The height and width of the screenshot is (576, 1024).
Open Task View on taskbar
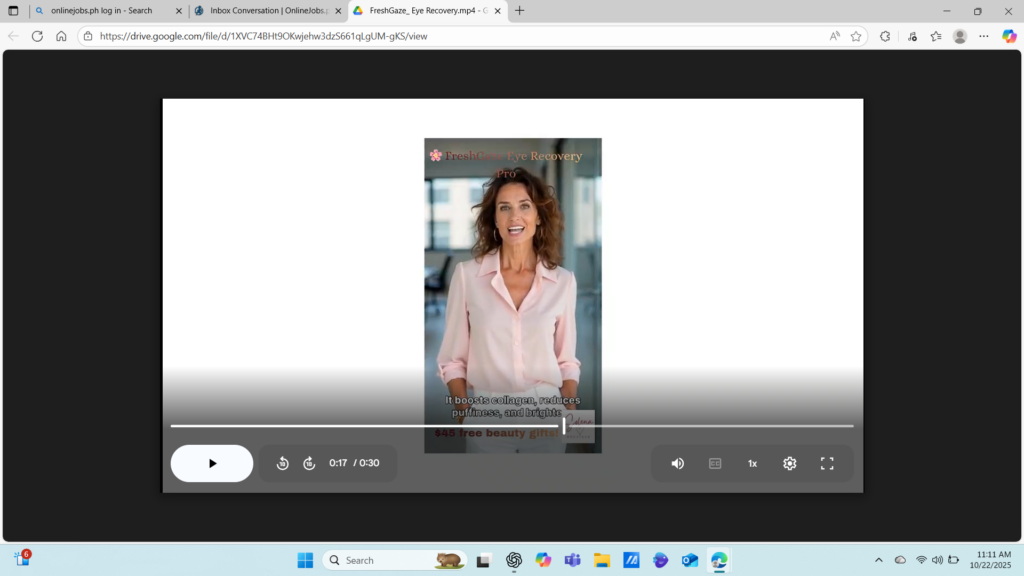pyautogui.click(x=483, y=560)
